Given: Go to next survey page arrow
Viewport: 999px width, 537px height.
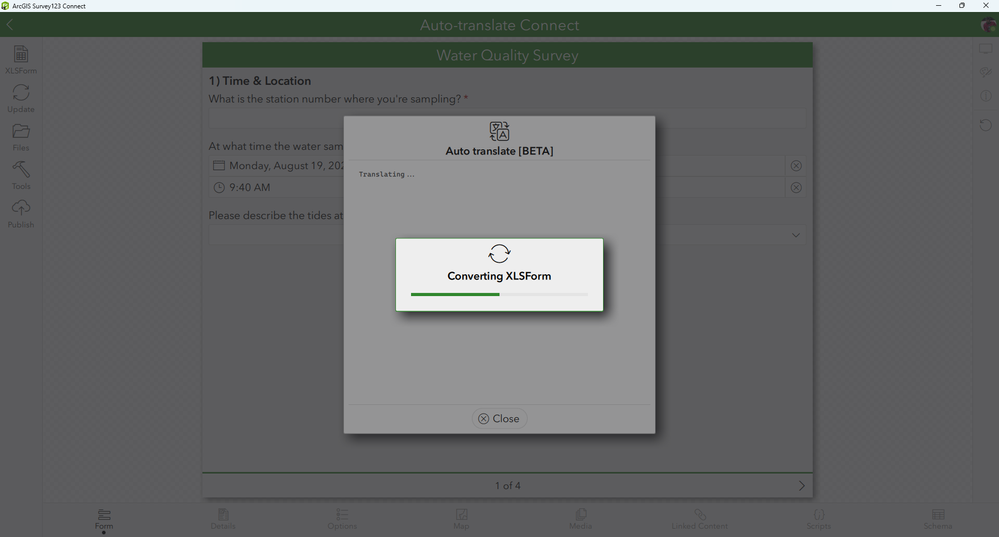Looking at the screenshot, I should (801, 485).
